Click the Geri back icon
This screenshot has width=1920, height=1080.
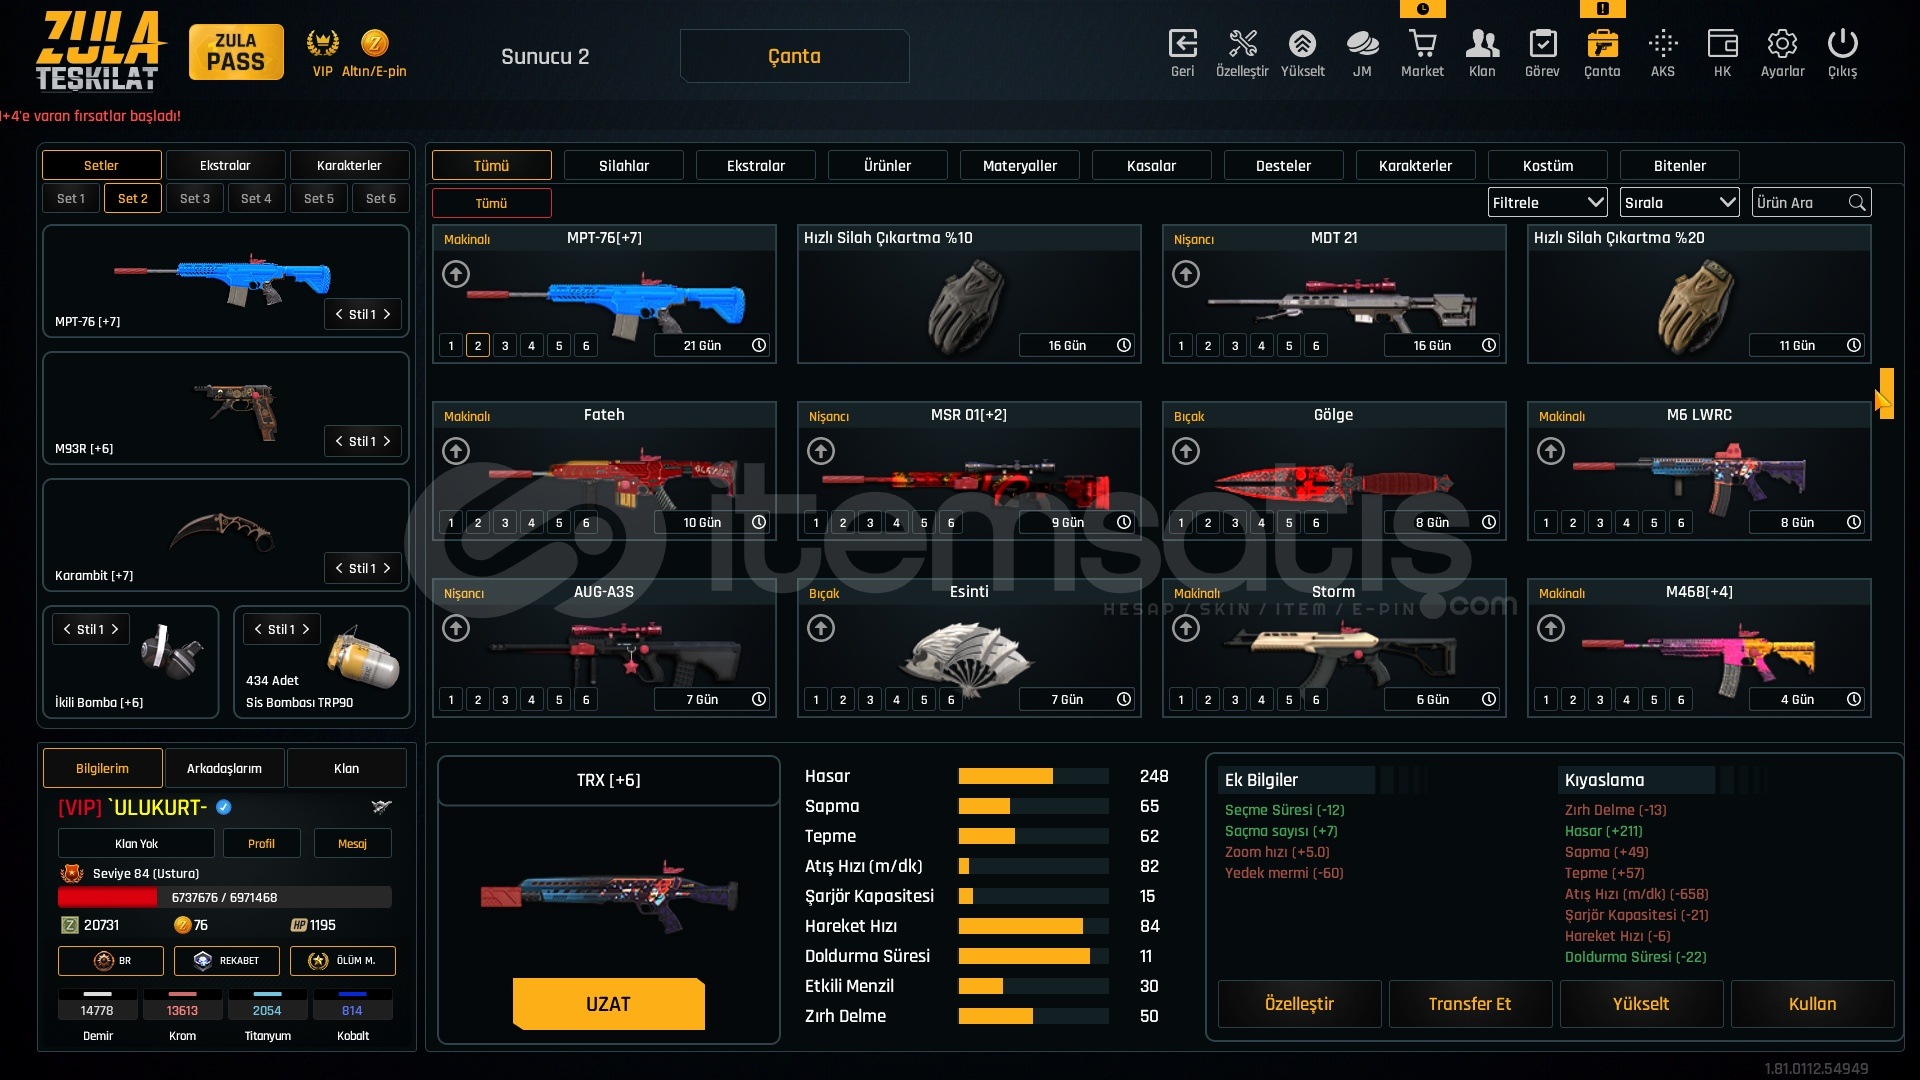click(x=1182, y=45)
